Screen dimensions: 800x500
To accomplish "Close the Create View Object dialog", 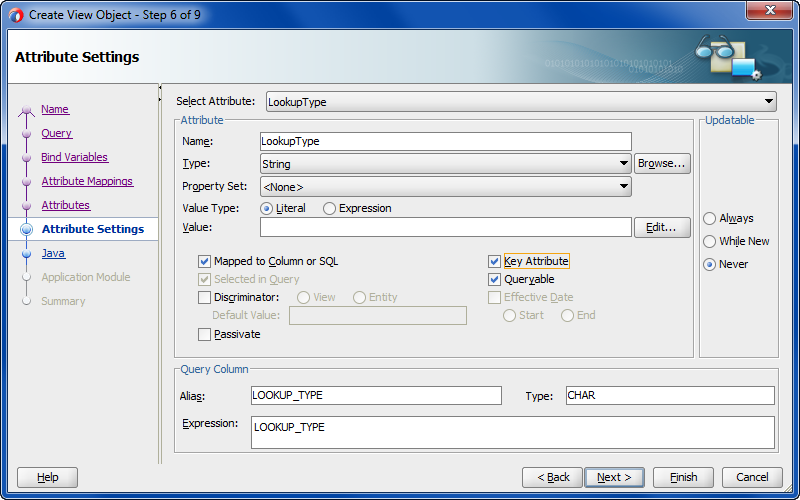I will point(769,10).
